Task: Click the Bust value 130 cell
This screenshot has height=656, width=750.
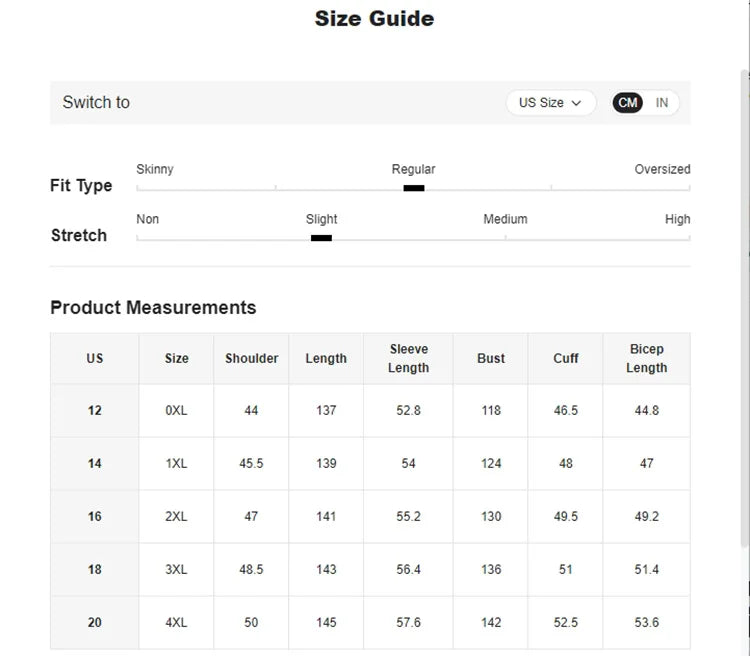Action: [x=491, y=517]
